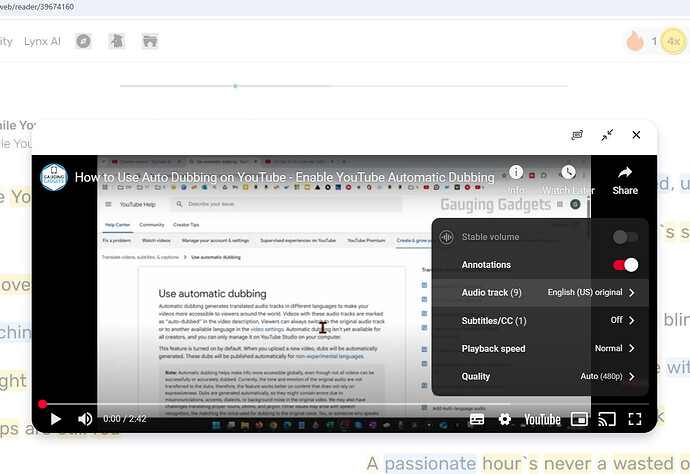Open the Share arrow icon
Screen dimensions: 690x474
(625, 173)
